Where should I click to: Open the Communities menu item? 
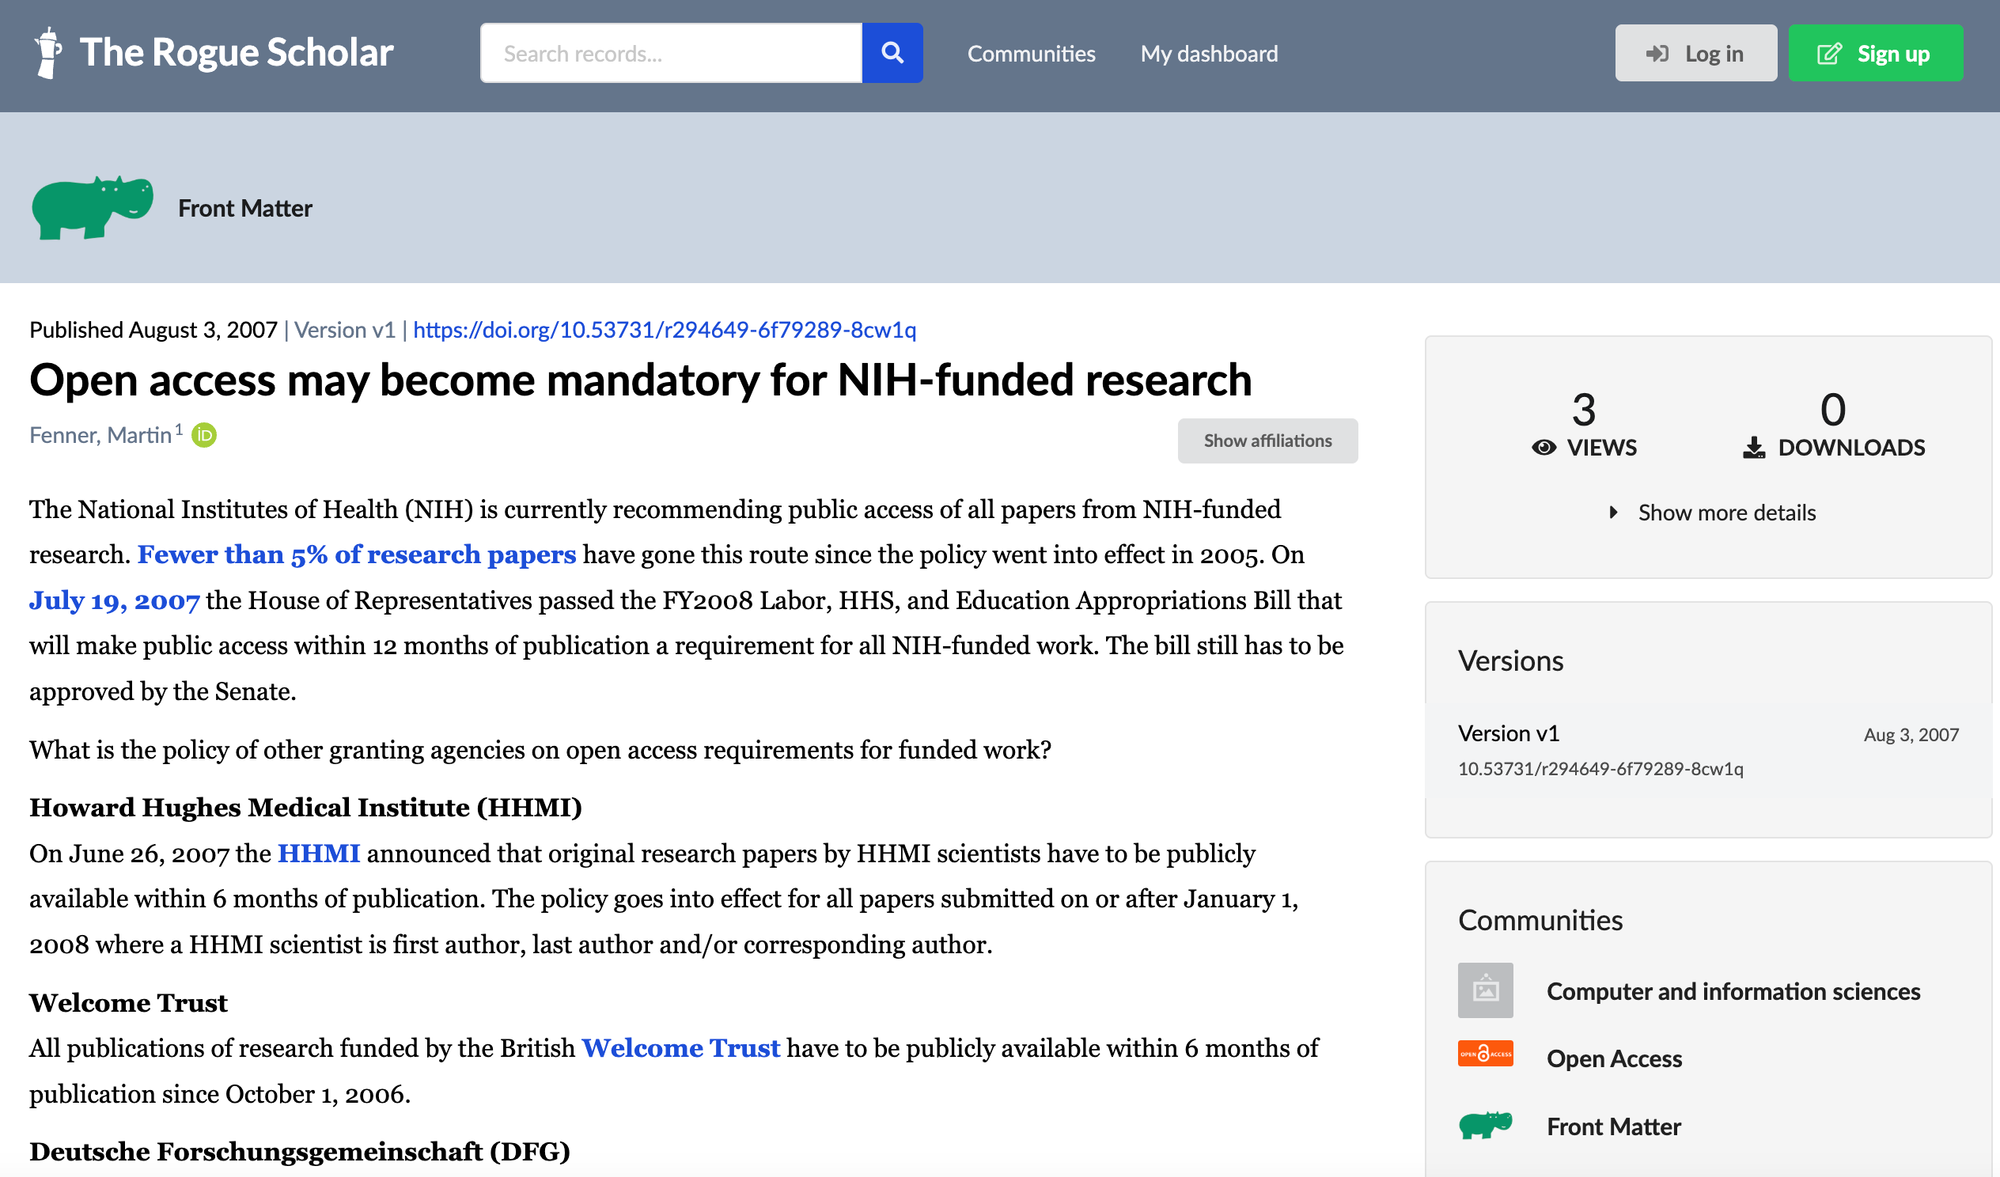coord(1031,54)
